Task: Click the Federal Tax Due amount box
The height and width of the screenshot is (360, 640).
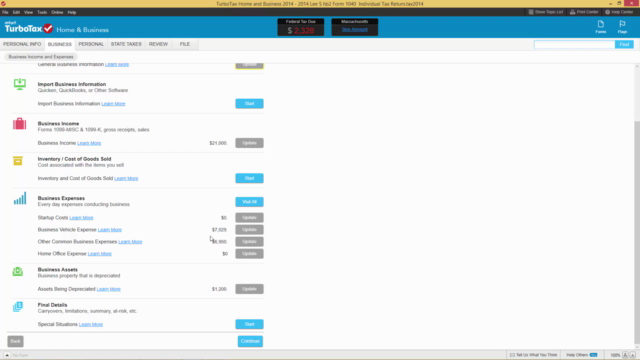Action: click(301, 27)
